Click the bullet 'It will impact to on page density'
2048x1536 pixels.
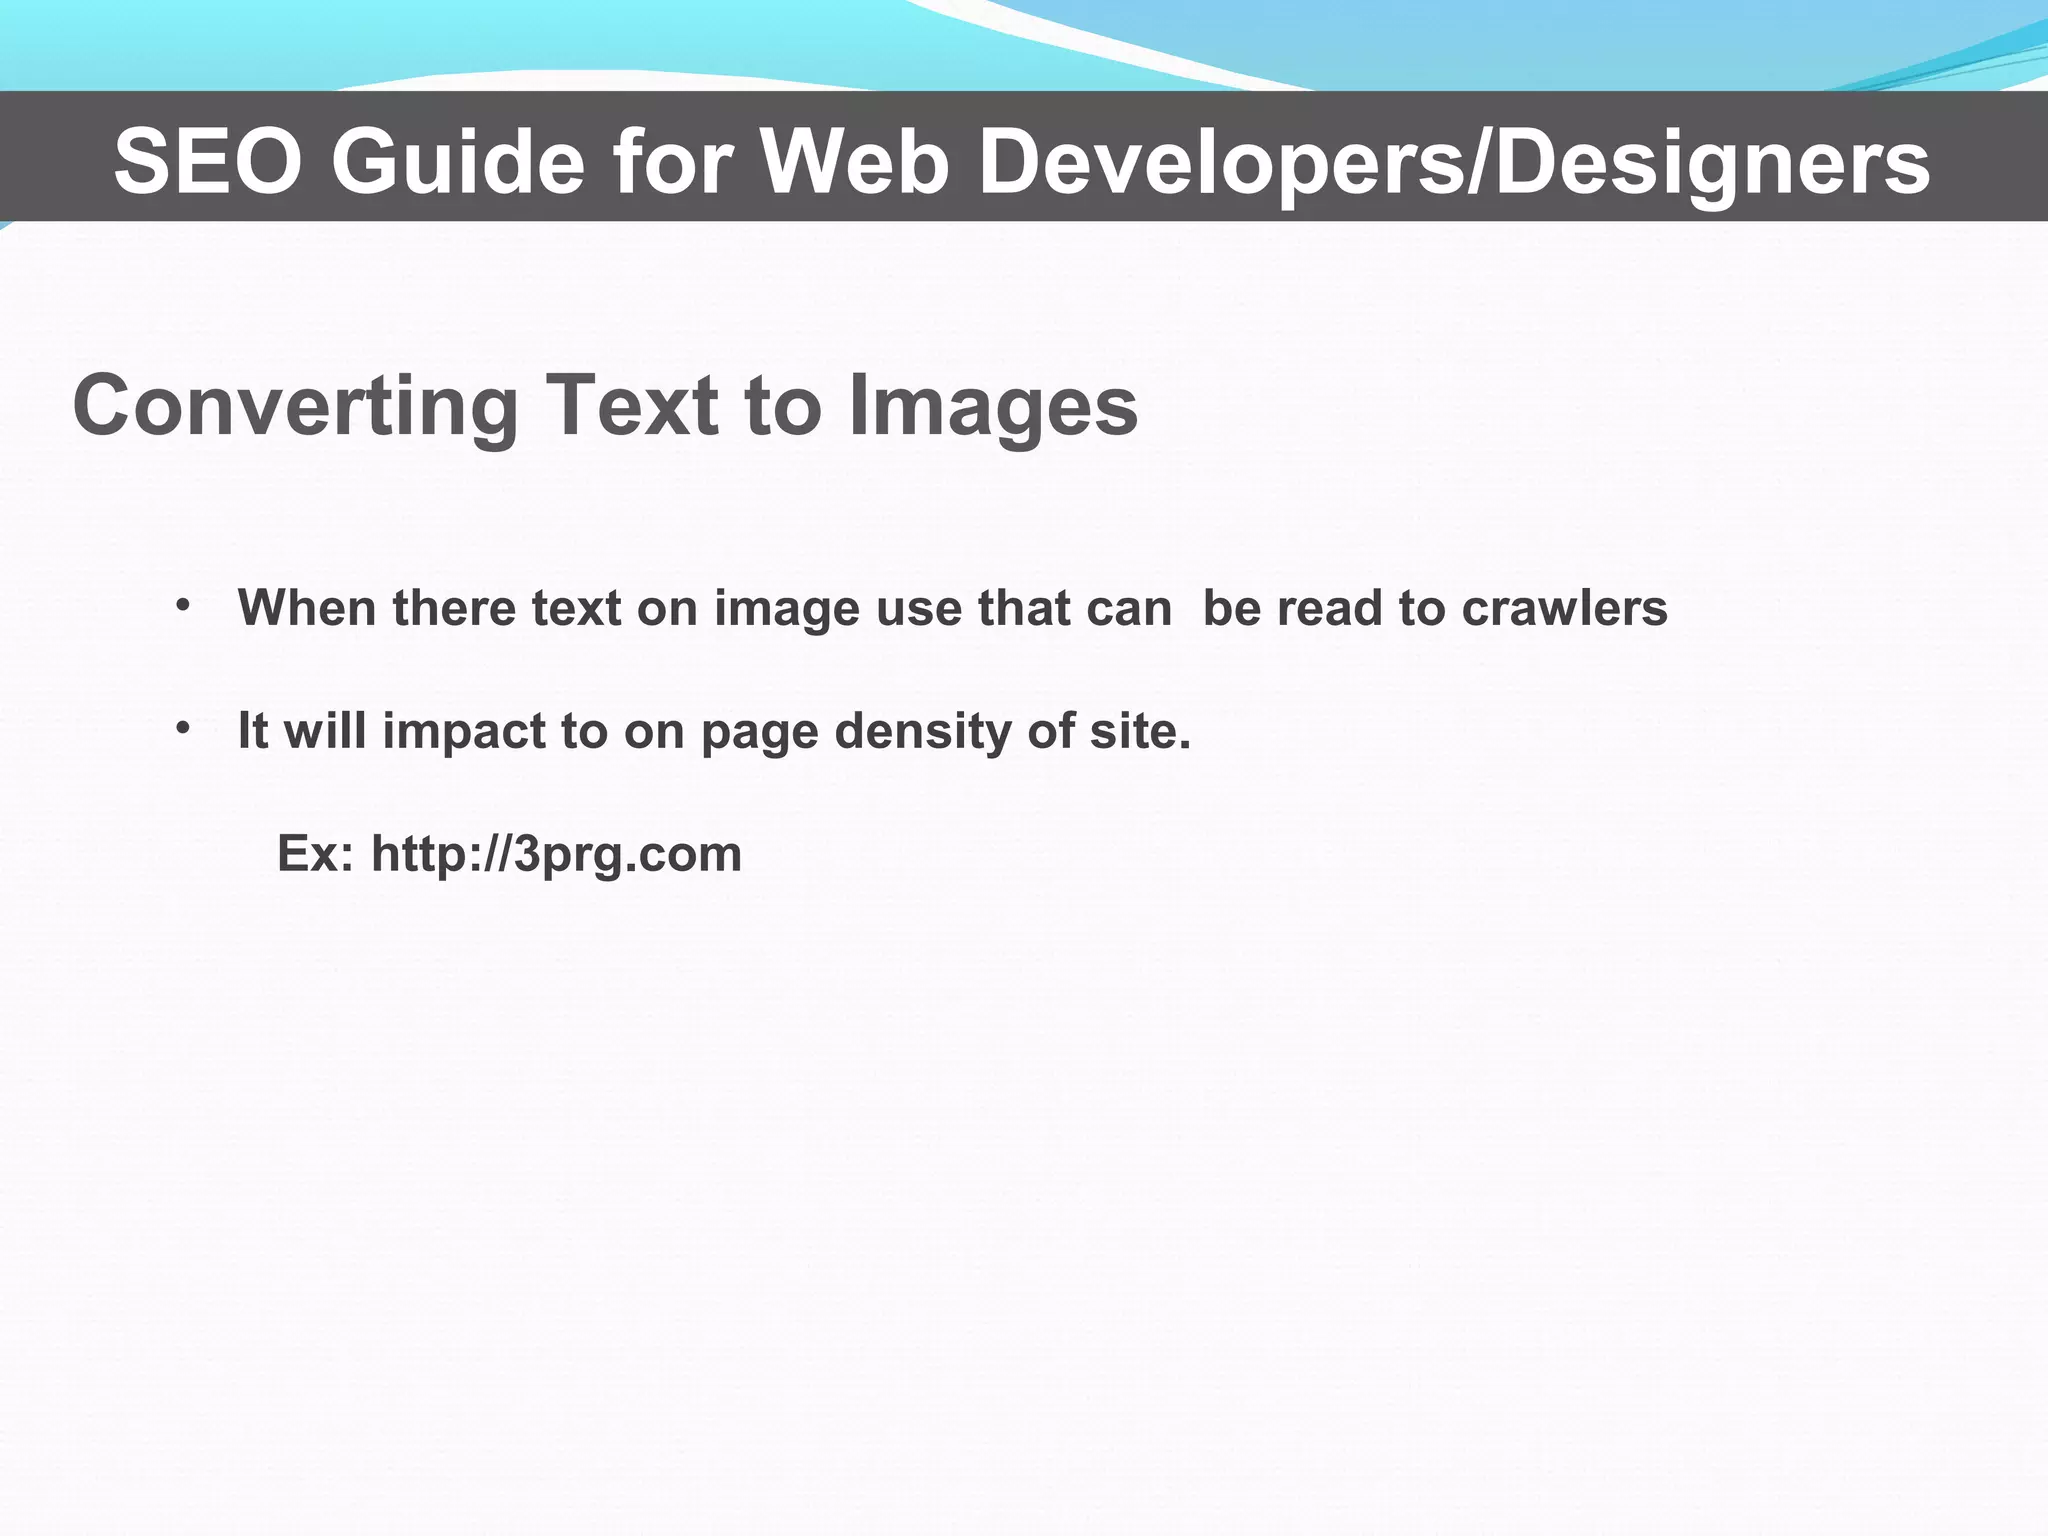pos(714,731)
